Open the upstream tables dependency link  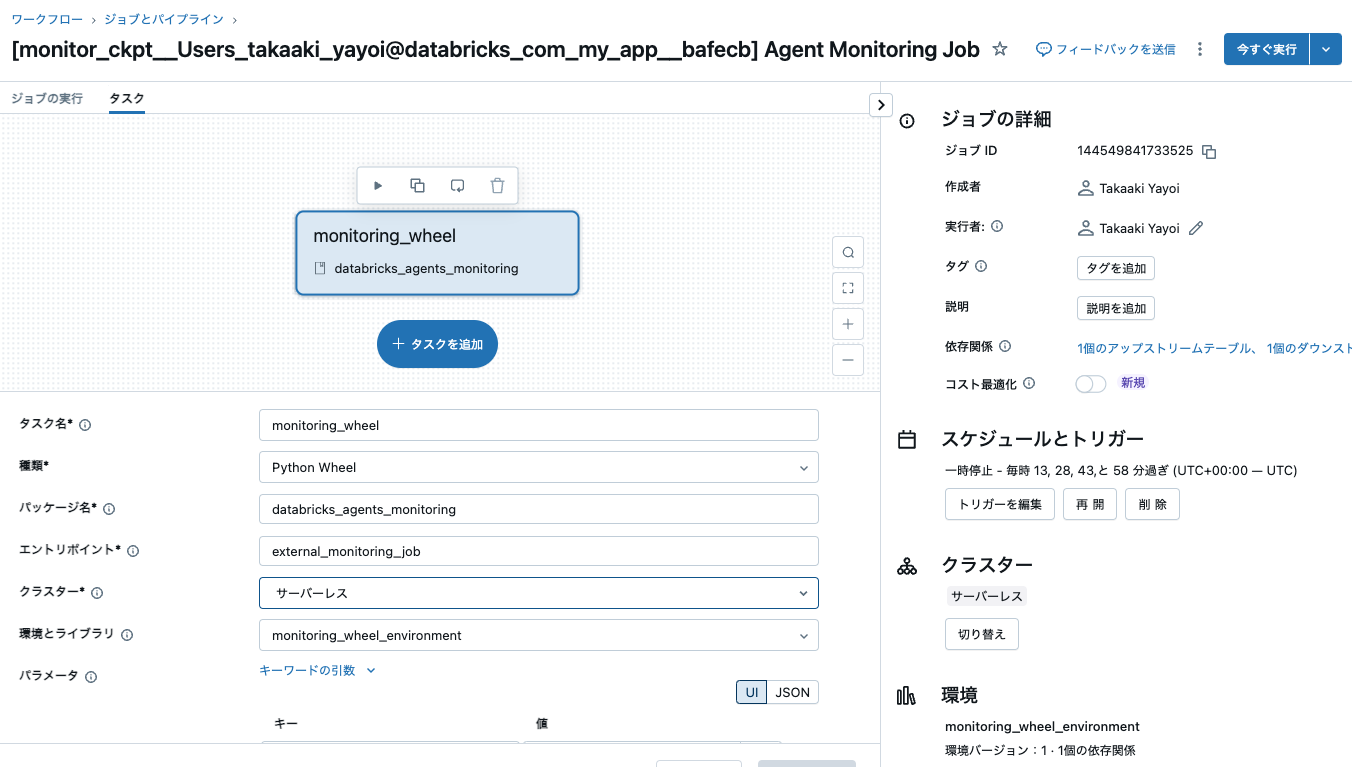1164,348
